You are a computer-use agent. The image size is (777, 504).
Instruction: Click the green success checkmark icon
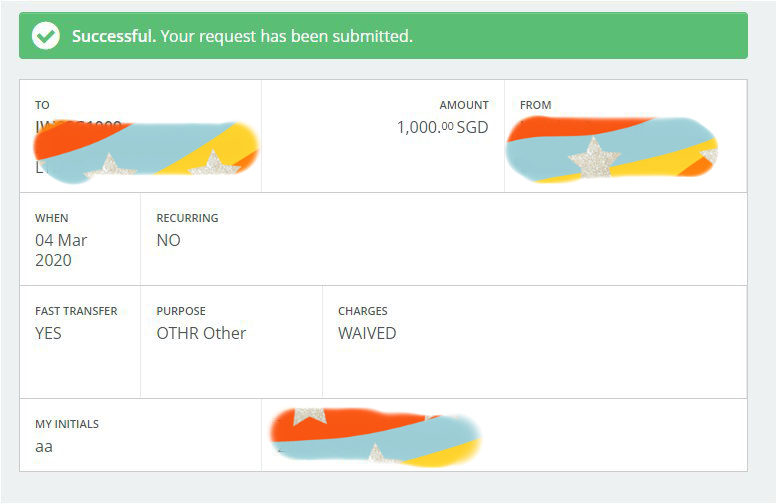[x=45, y=36]
